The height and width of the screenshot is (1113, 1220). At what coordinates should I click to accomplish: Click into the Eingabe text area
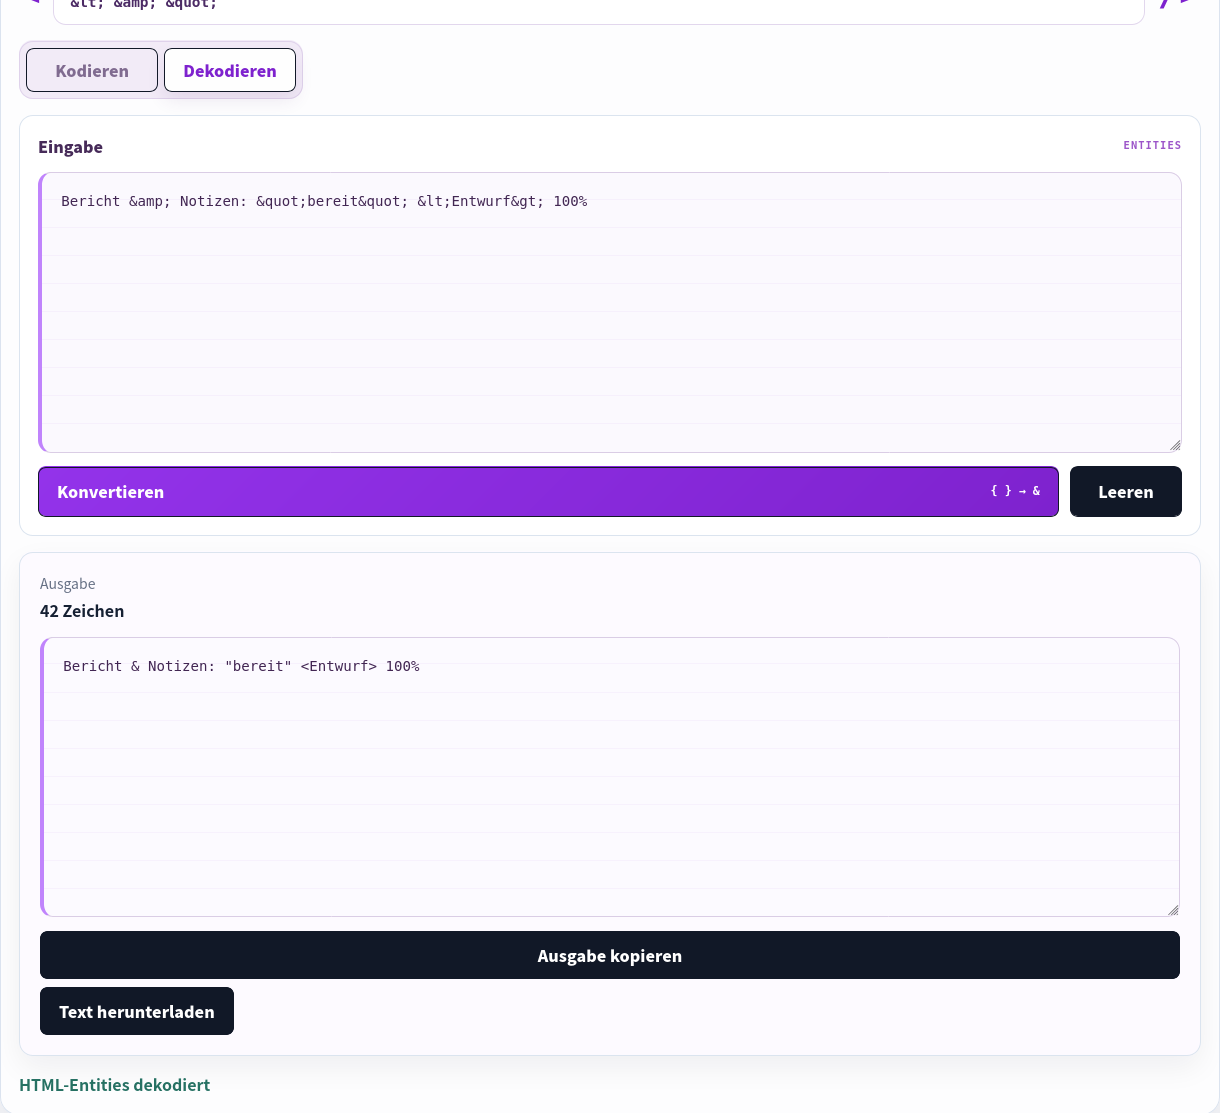coord(610,312)
